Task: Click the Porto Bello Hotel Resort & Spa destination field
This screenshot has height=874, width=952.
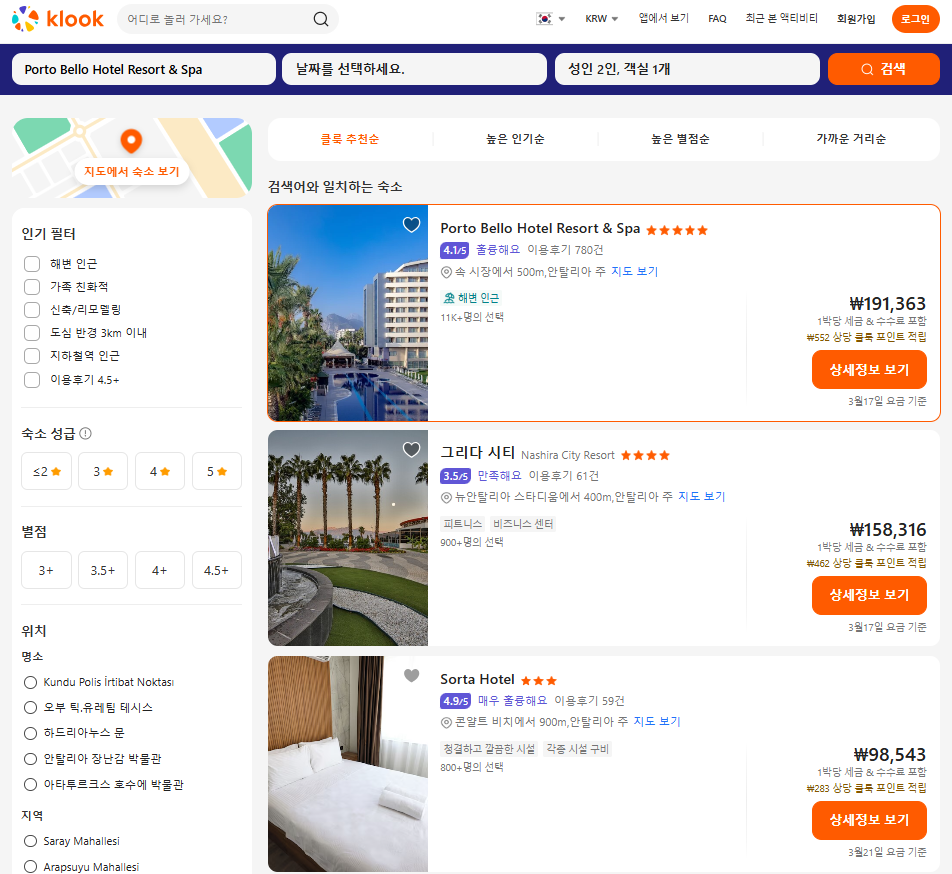Action: pos(144,69)
